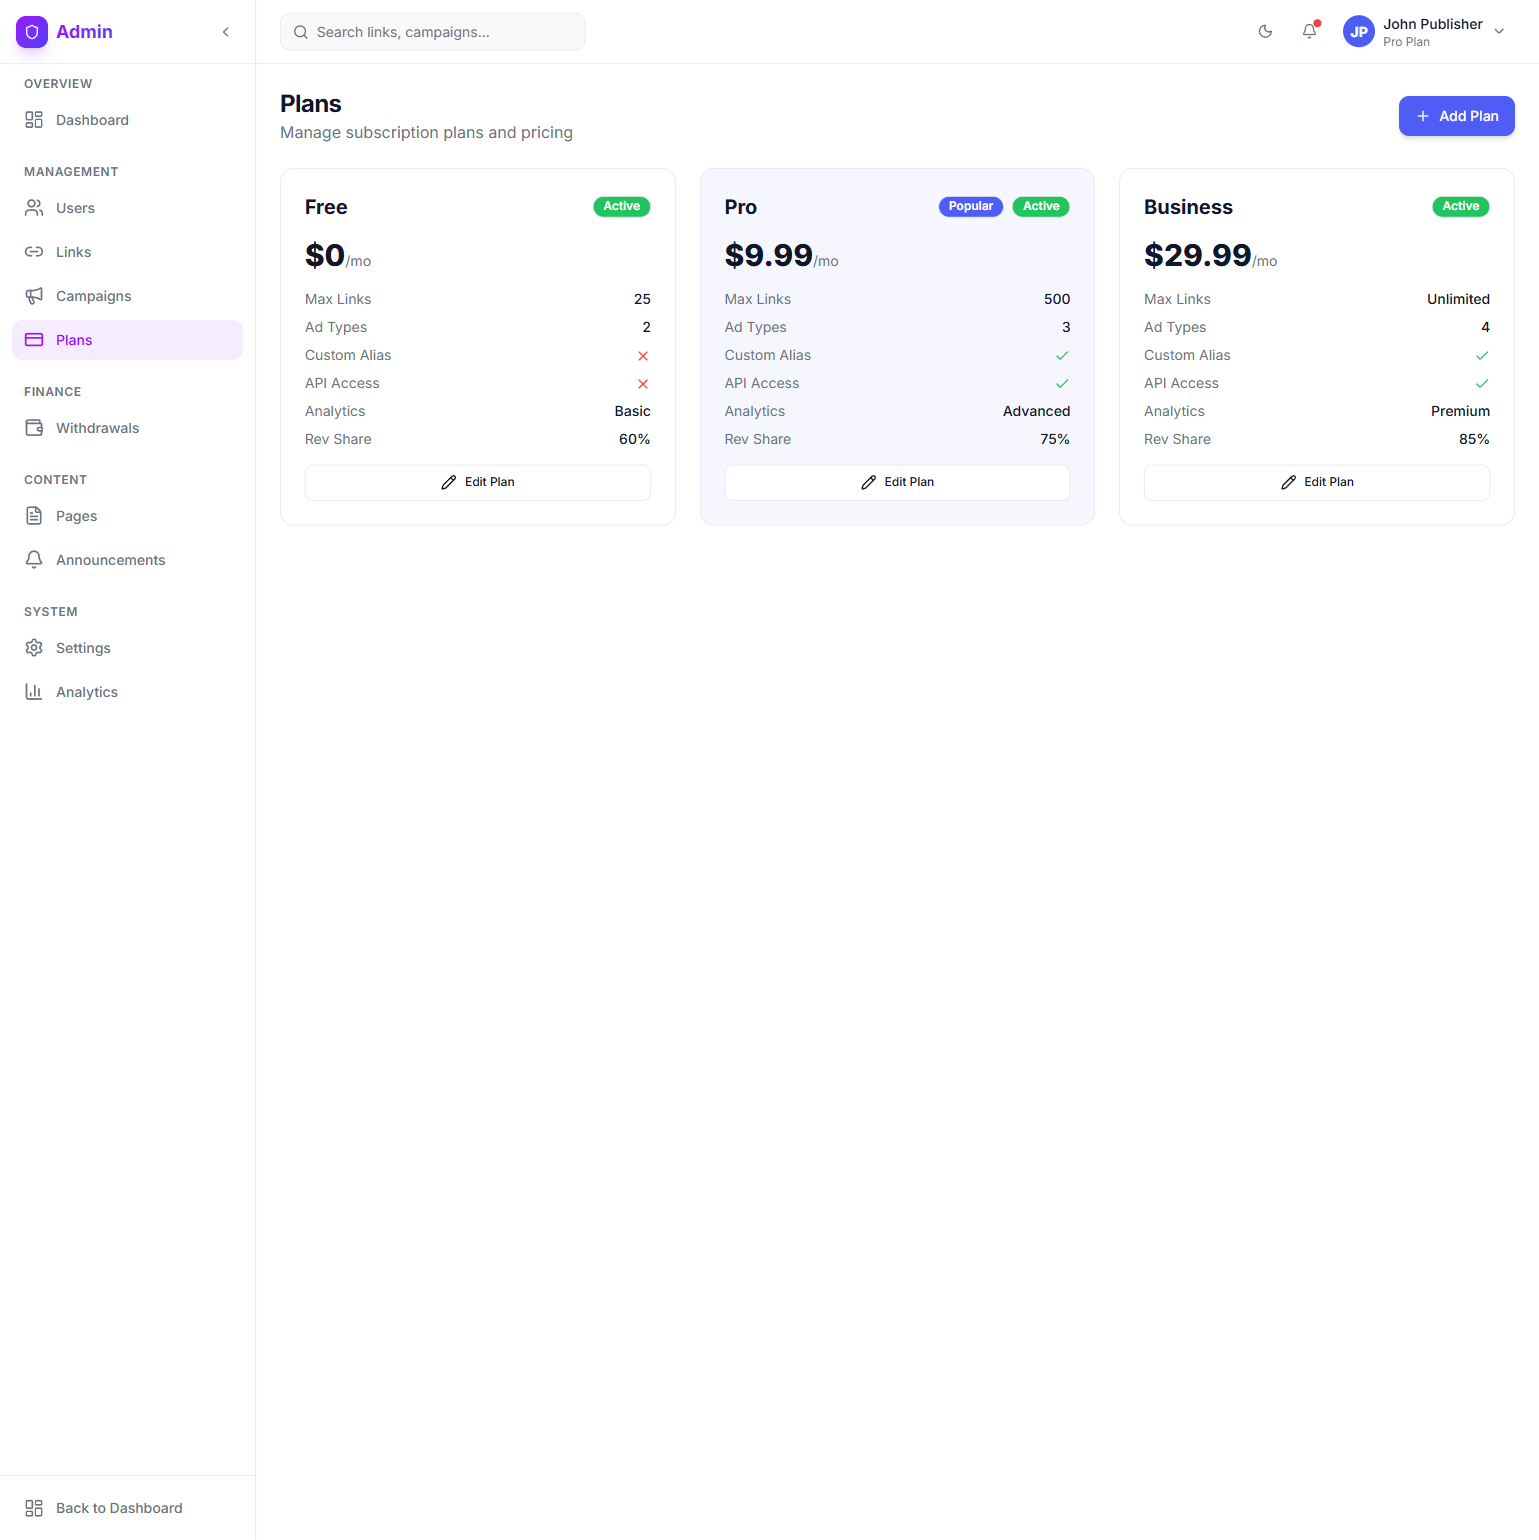Click the red X for Free Custom Alias

(643, 356)
